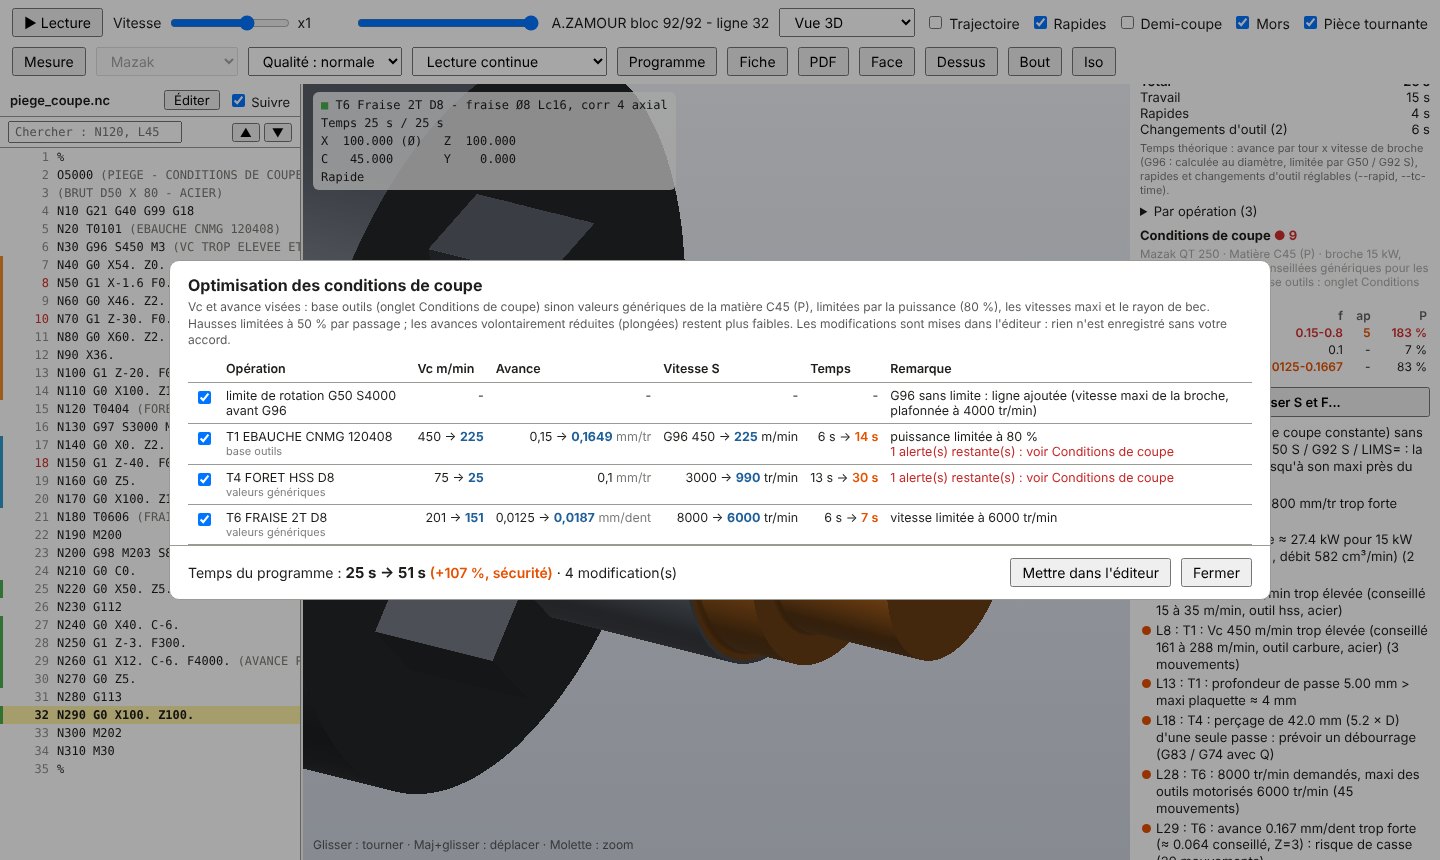The height and width of the screenshot is (860, 1440).
Task: Click the Programme button
Action: [667, 61]
